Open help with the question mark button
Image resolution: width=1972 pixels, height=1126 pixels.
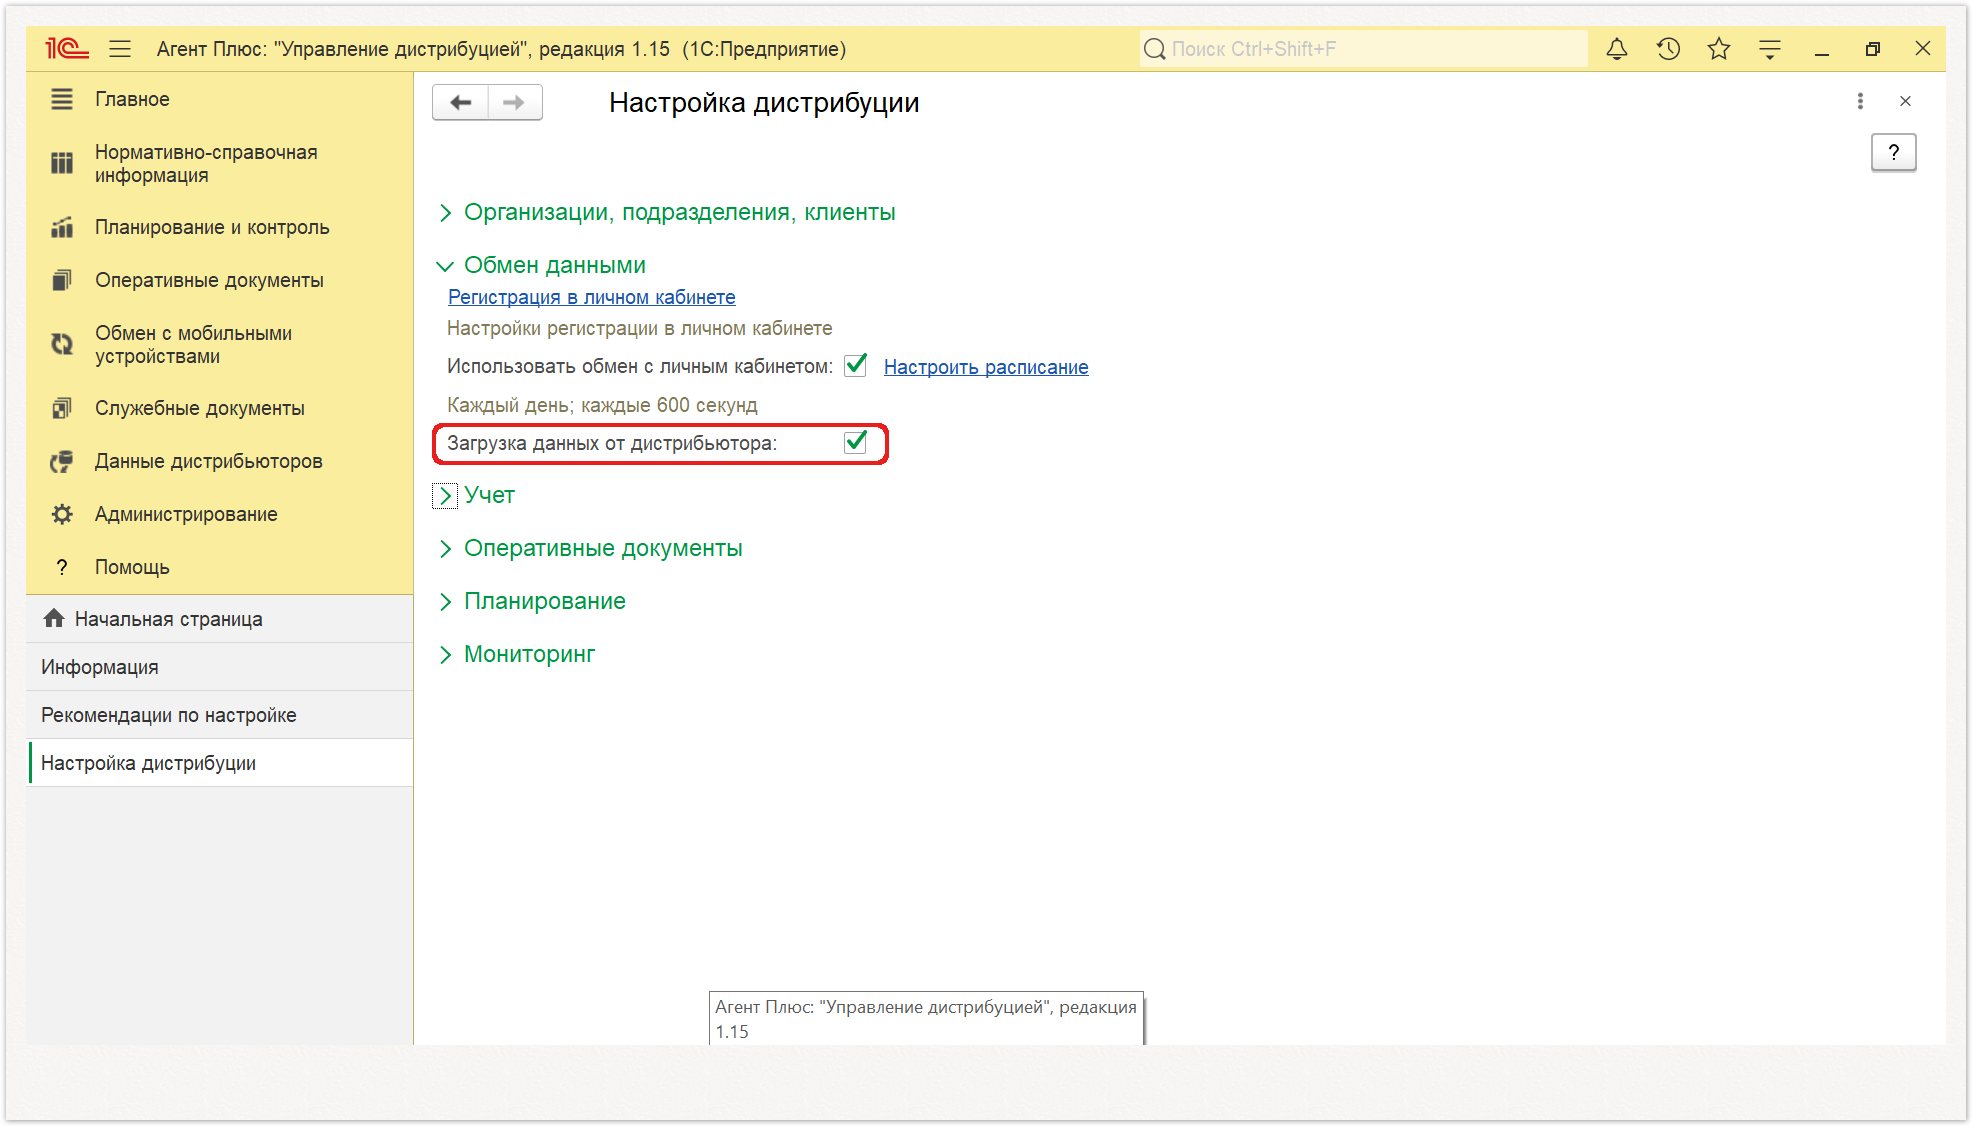[x=1893, y=152]
